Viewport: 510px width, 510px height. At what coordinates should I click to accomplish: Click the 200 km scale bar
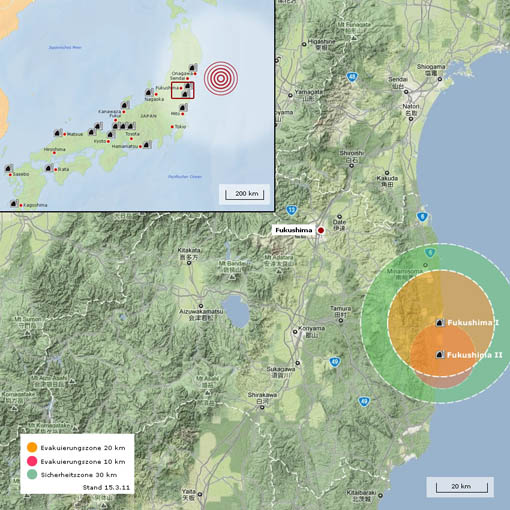(x=244, y=194)
